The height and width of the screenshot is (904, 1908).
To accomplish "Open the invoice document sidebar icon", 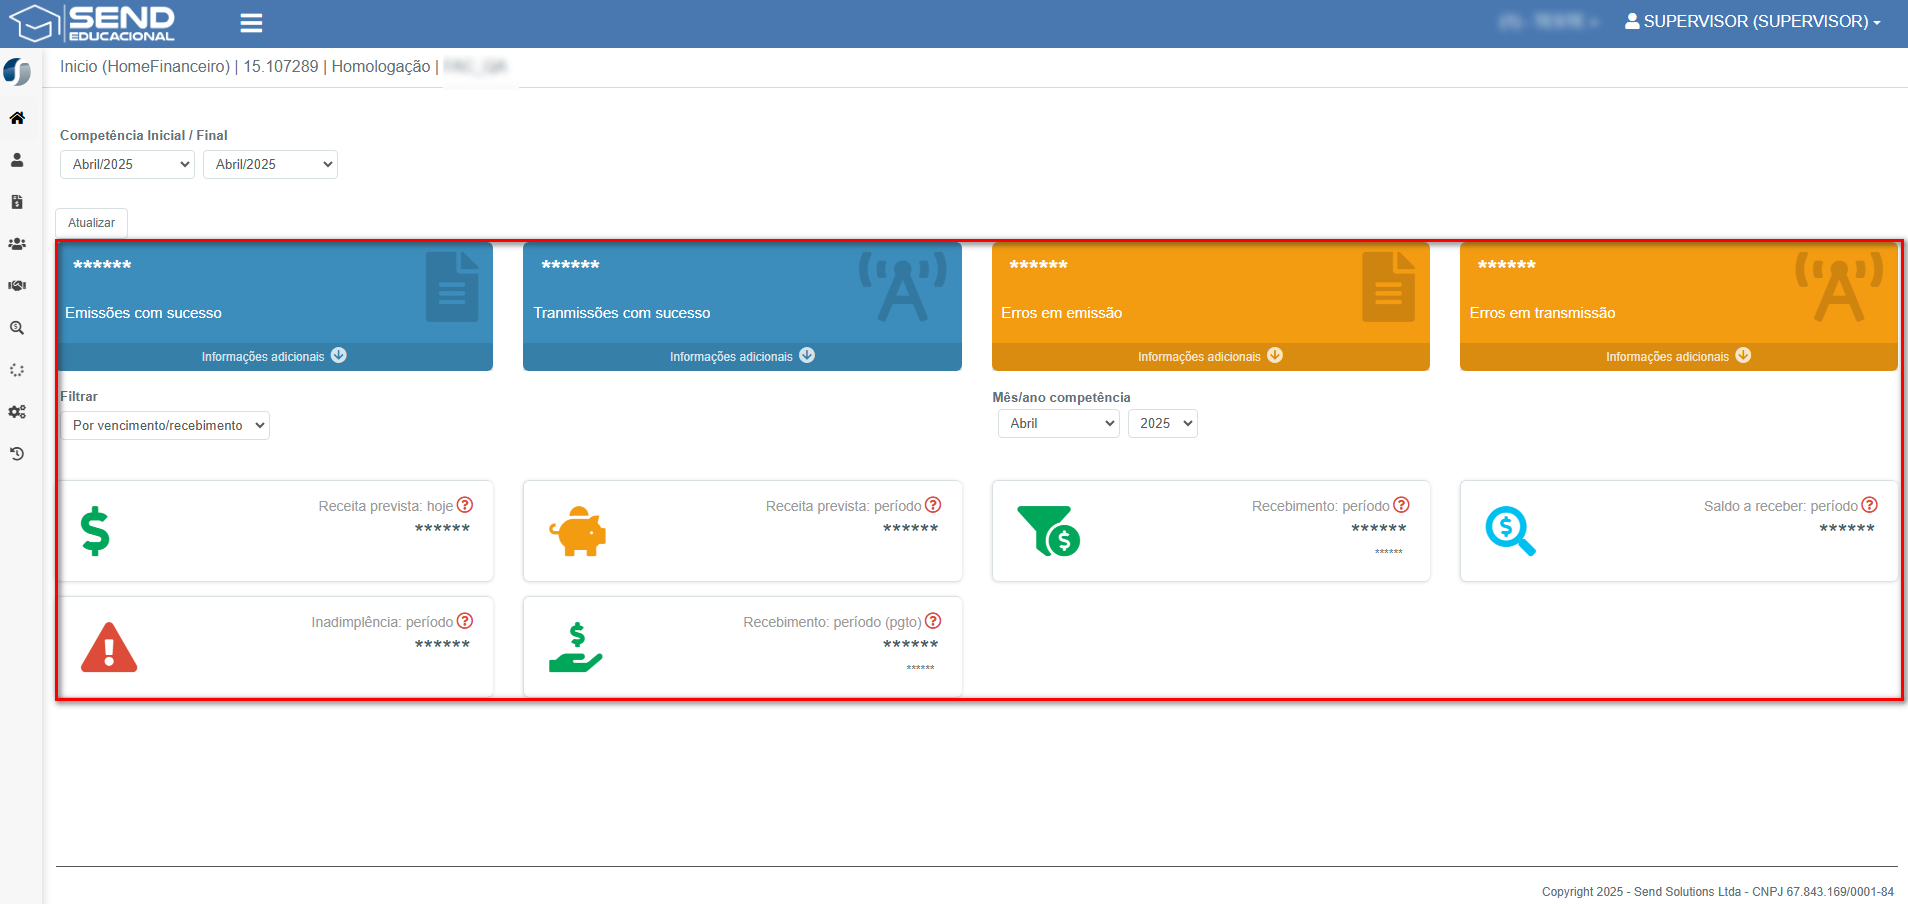I will click(x=17, y=202).
